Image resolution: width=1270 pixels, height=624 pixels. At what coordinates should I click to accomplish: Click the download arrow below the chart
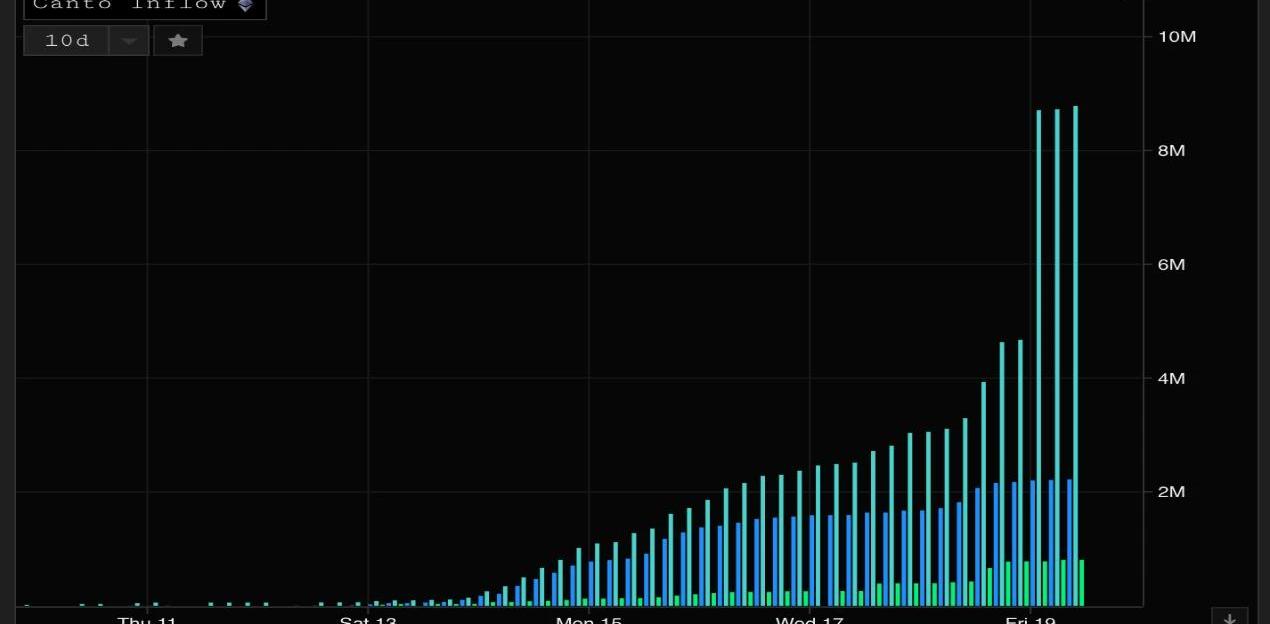pyautogui.click(x=1229, y=617)
